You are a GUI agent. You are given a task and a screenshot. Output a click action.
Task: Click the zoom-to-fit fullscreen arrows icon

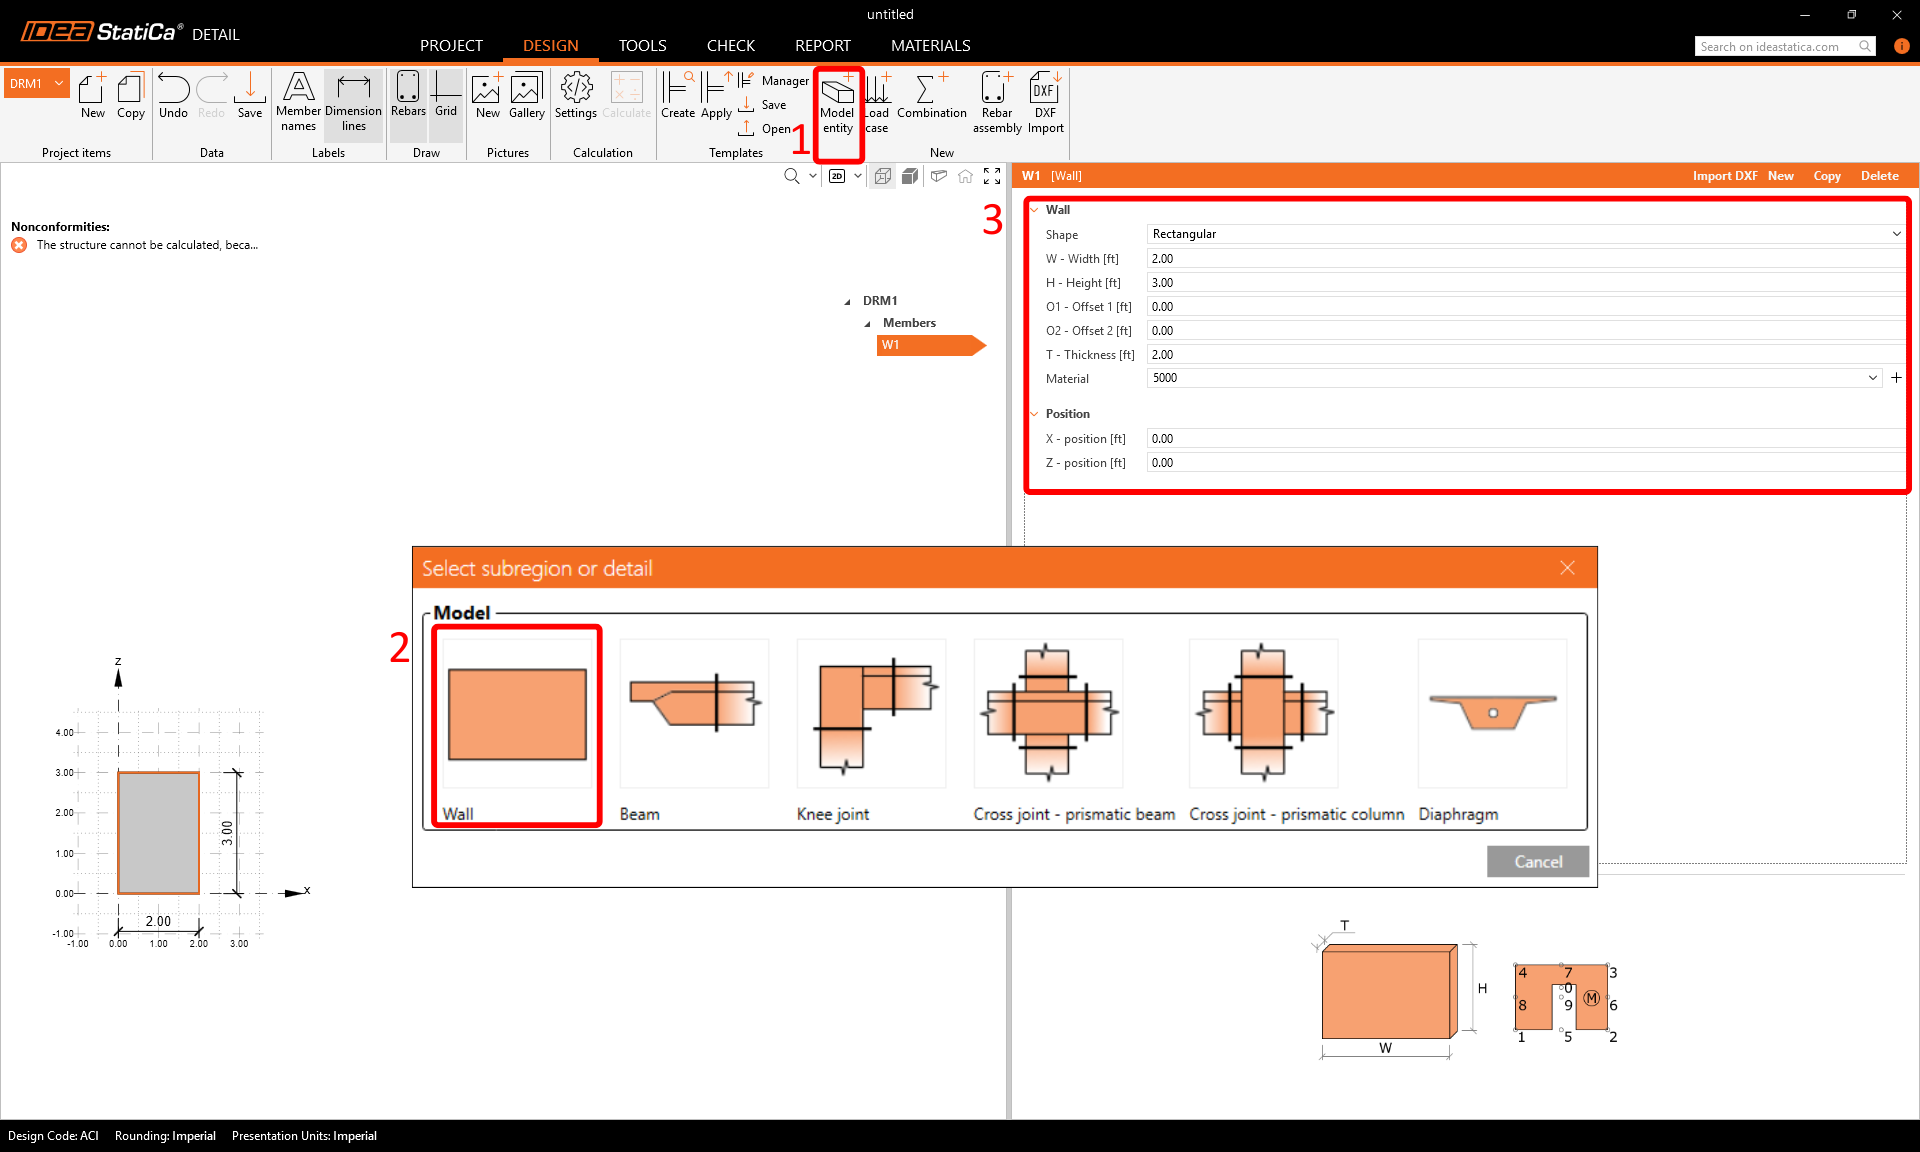[x=992, y=176]
